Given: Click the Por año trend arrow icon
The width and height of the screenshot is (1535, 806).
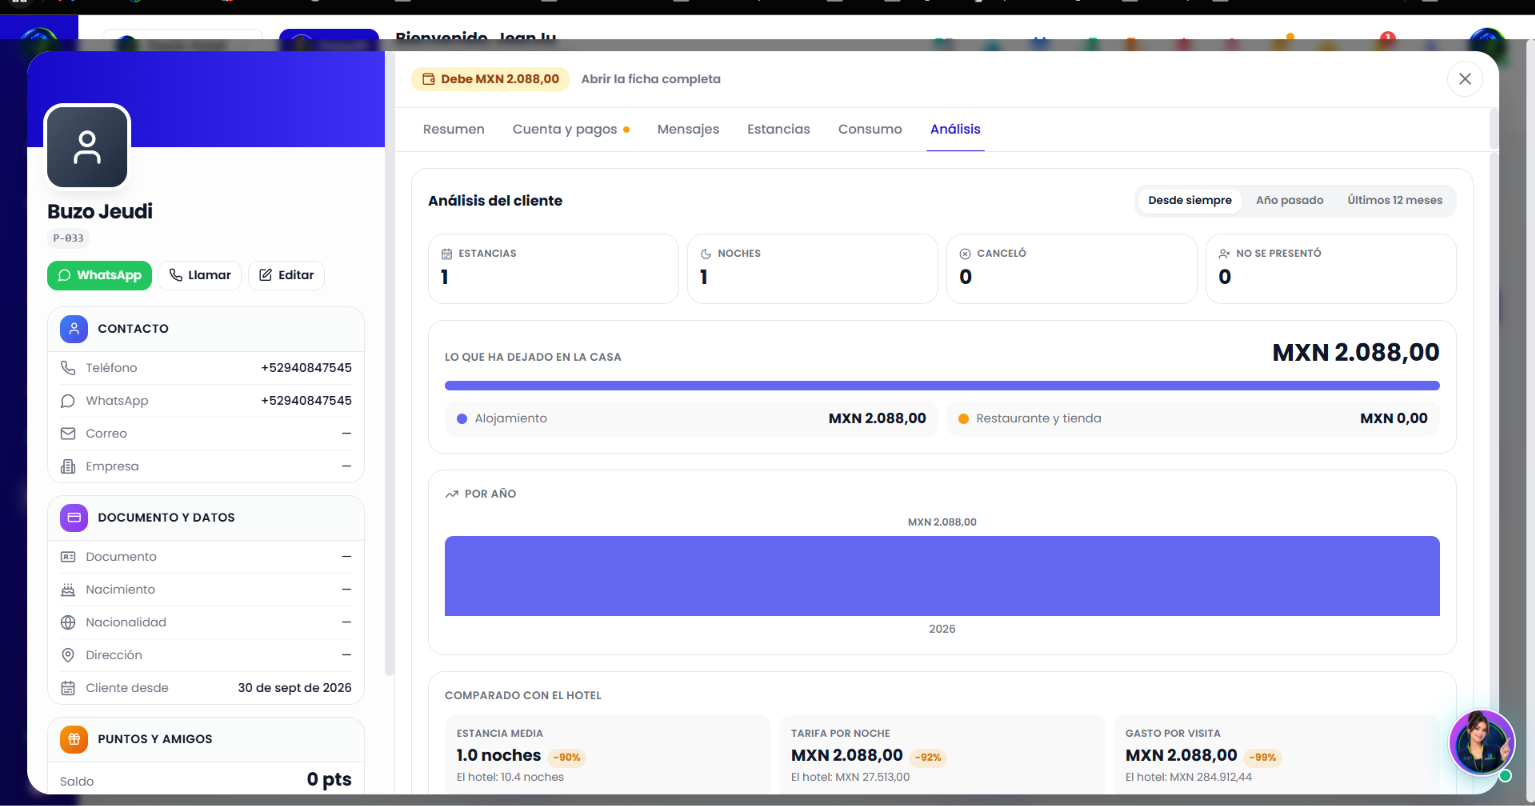Looking at the screenshot, I should pyautogui.click(x=452, y=494).
